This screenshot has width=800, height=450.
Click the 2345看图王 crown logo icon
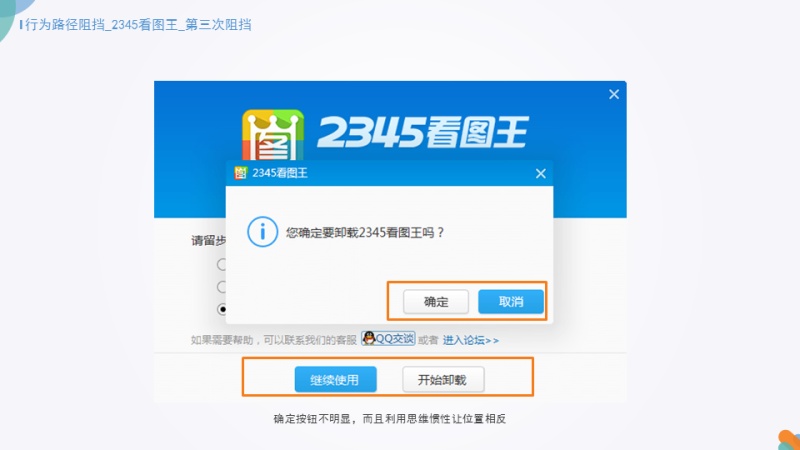point(273,135)
